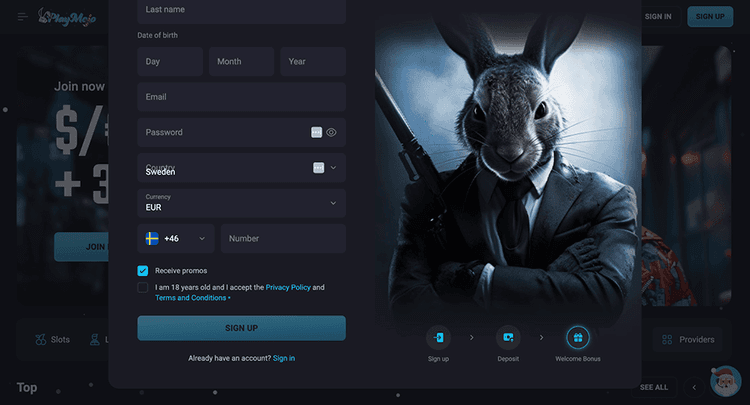
Task: Open the +46 phone code dropdown
Action: click(176, 238)
